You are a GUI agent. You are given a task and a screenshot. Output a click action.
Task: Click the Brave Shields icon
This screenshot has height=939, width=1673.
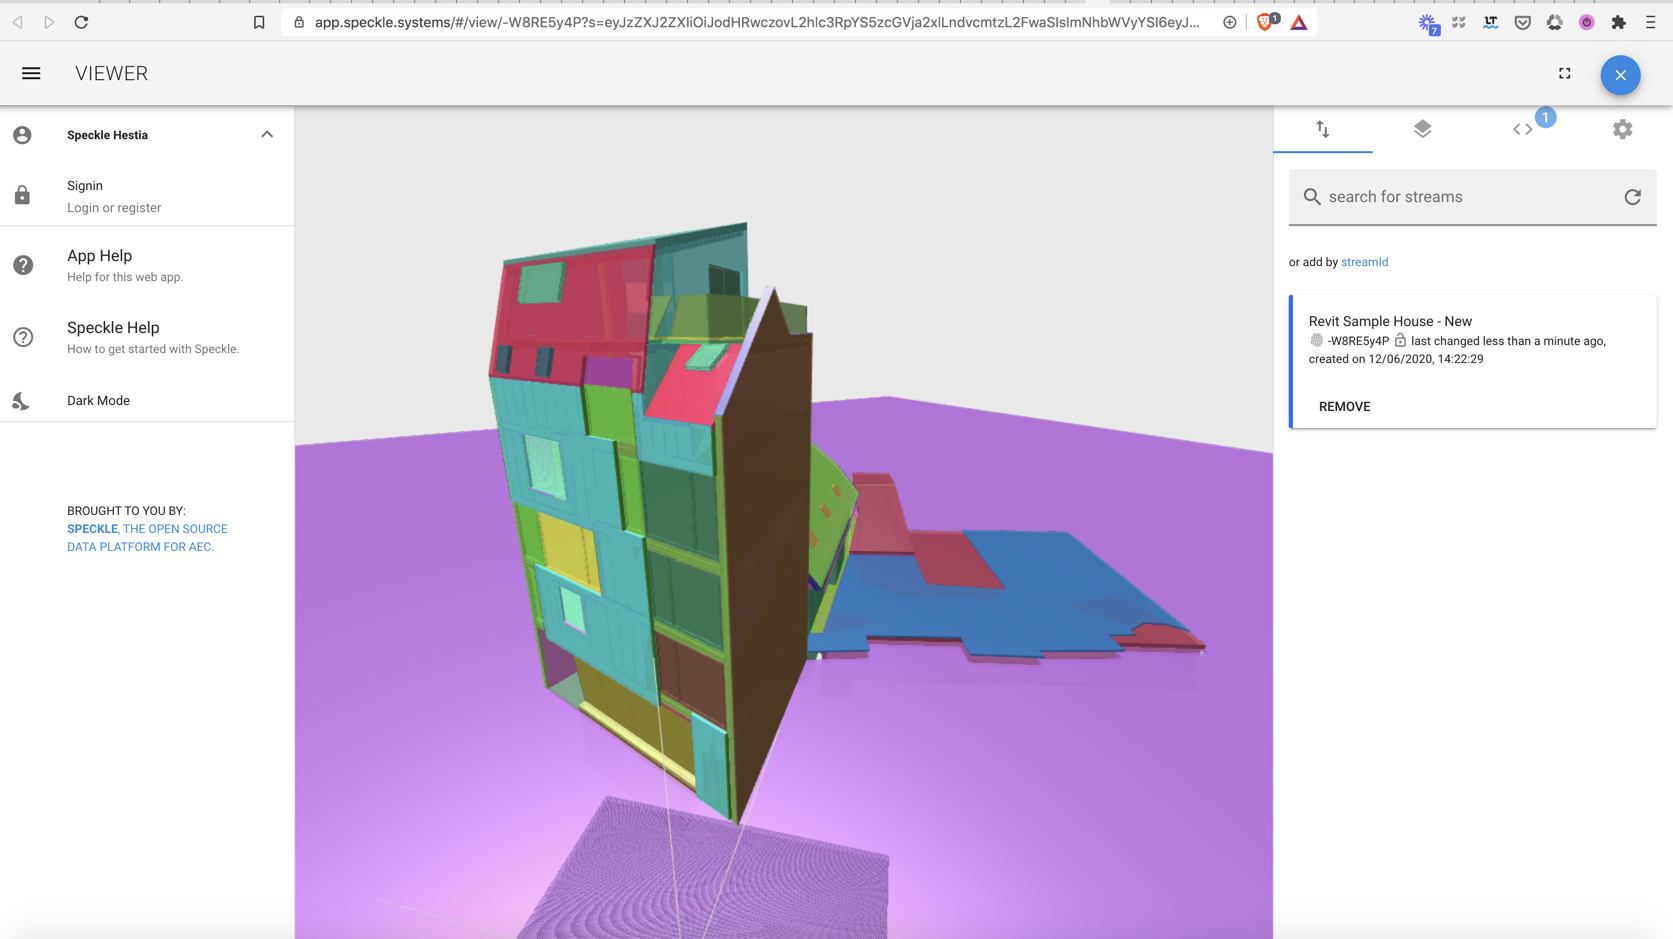(1264, 21)
